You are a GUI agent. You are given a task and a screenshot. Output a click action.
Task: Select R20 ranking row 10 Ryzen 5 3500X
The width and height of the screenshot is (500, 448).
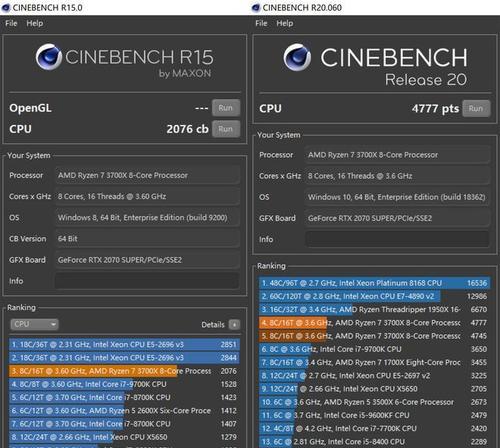(375, 402)
